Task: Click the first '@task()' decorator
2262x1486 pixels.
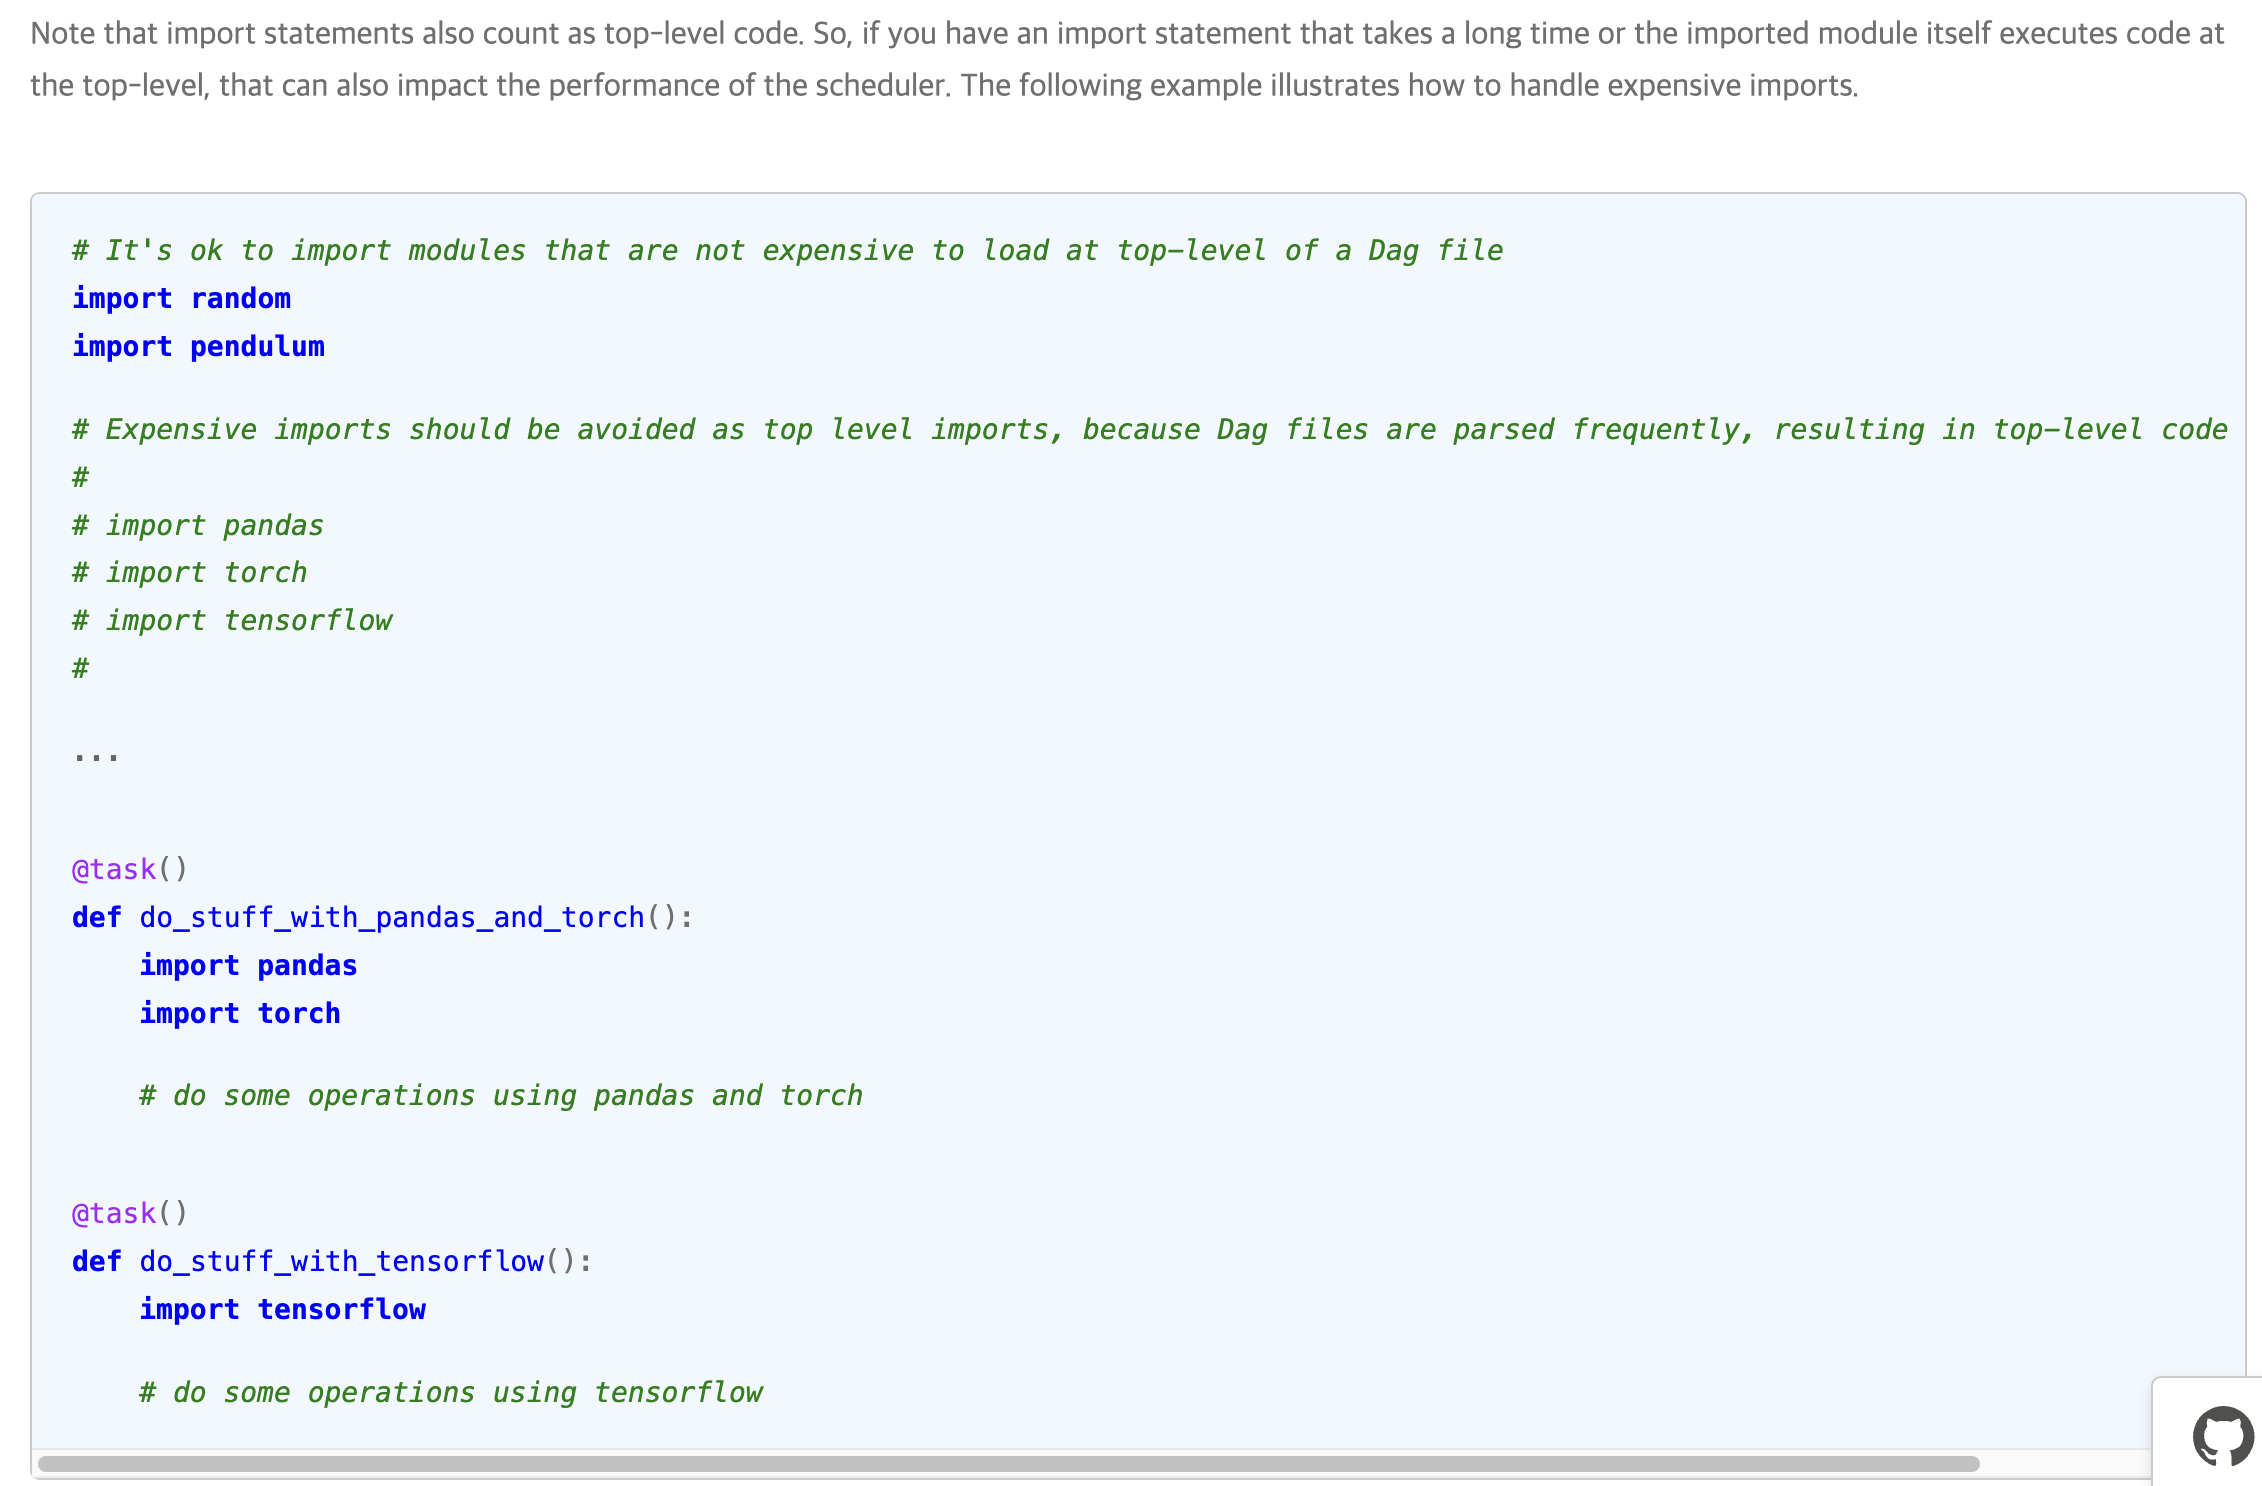Action: pos(129,869)
